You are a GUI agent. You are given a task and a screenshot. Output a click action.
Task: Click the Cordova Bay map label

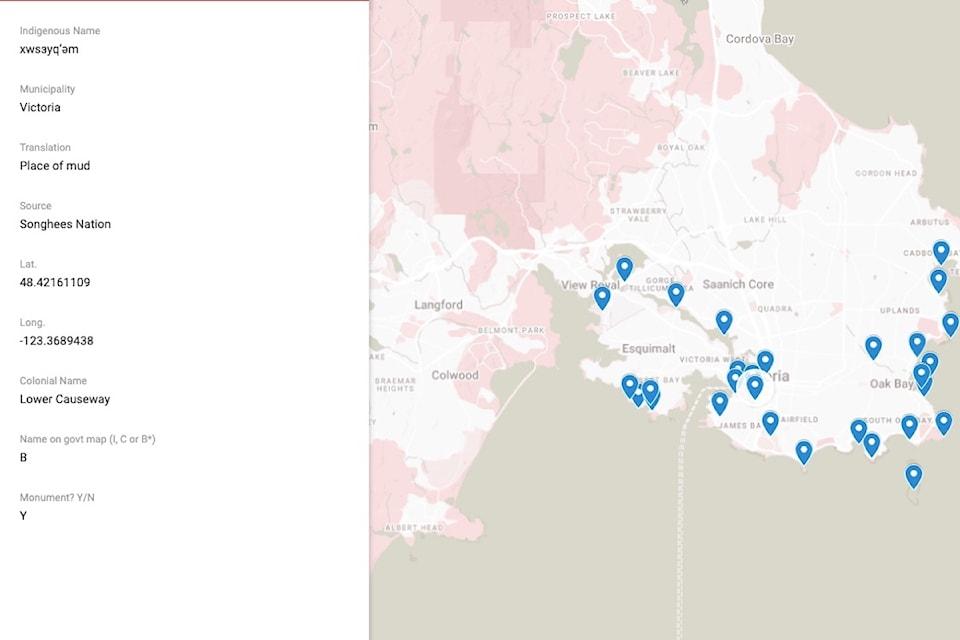[760, 39]
